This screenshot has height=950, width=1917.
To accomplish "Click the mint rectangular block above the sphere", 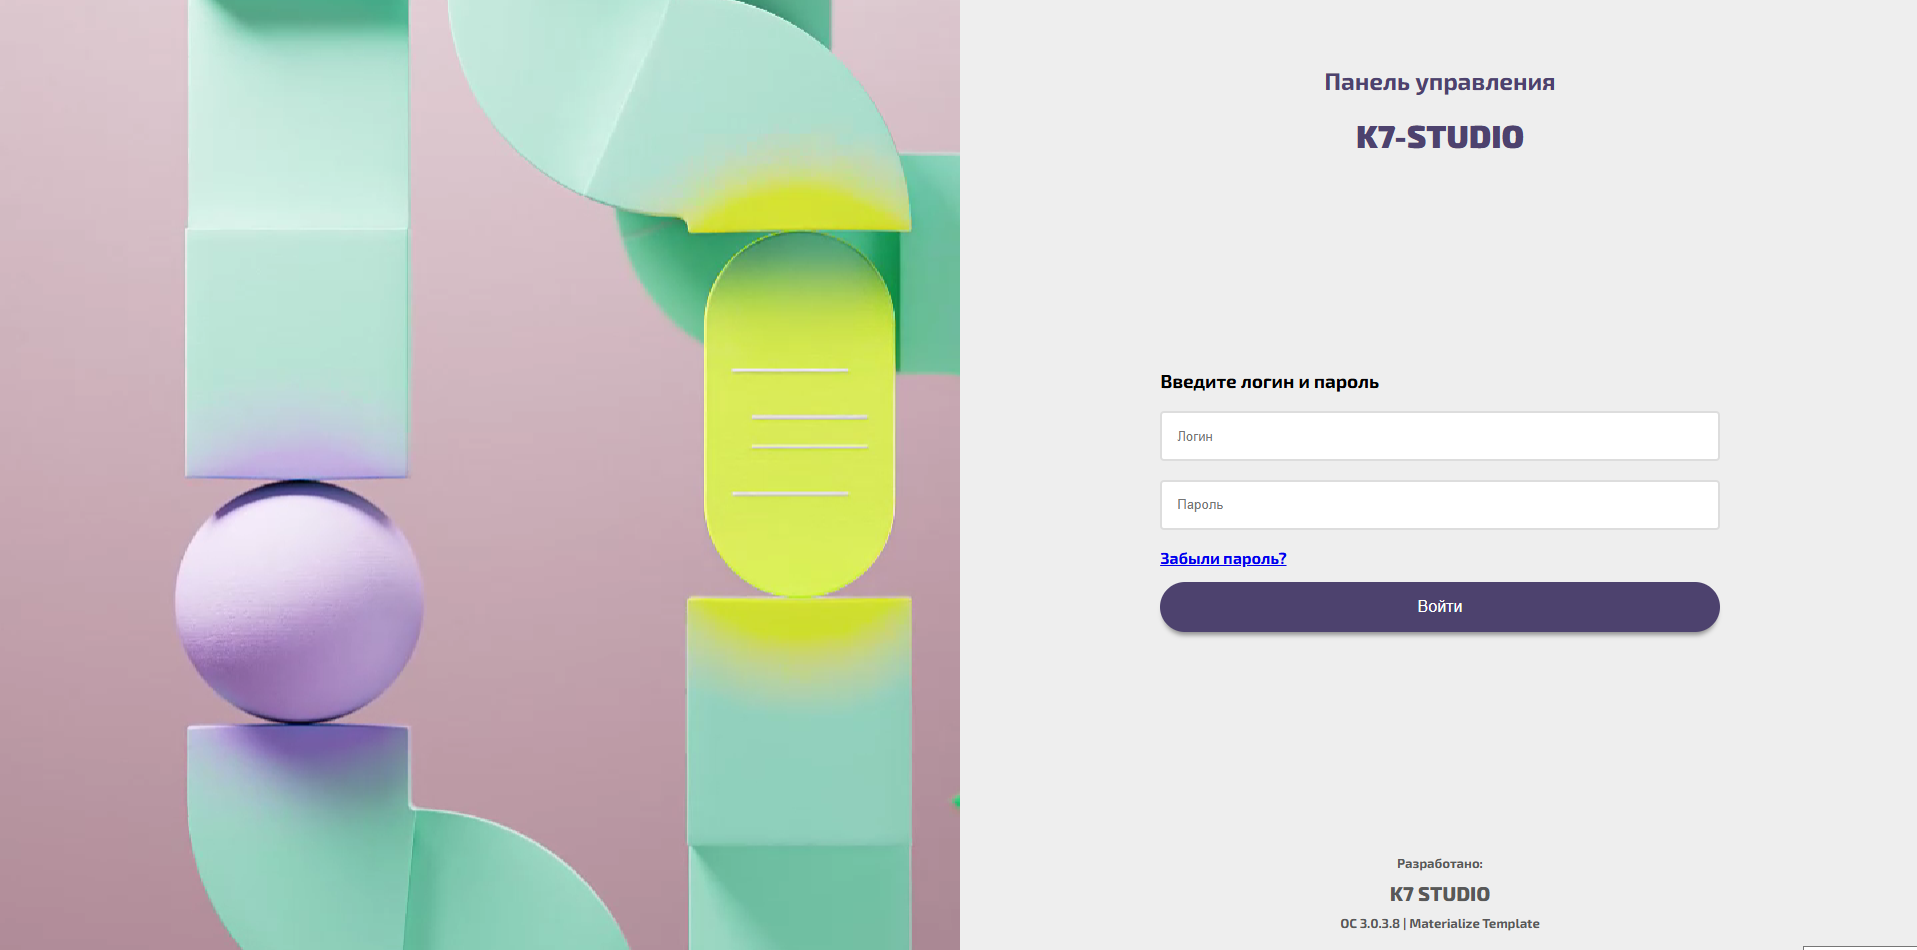I will point(297,350).
